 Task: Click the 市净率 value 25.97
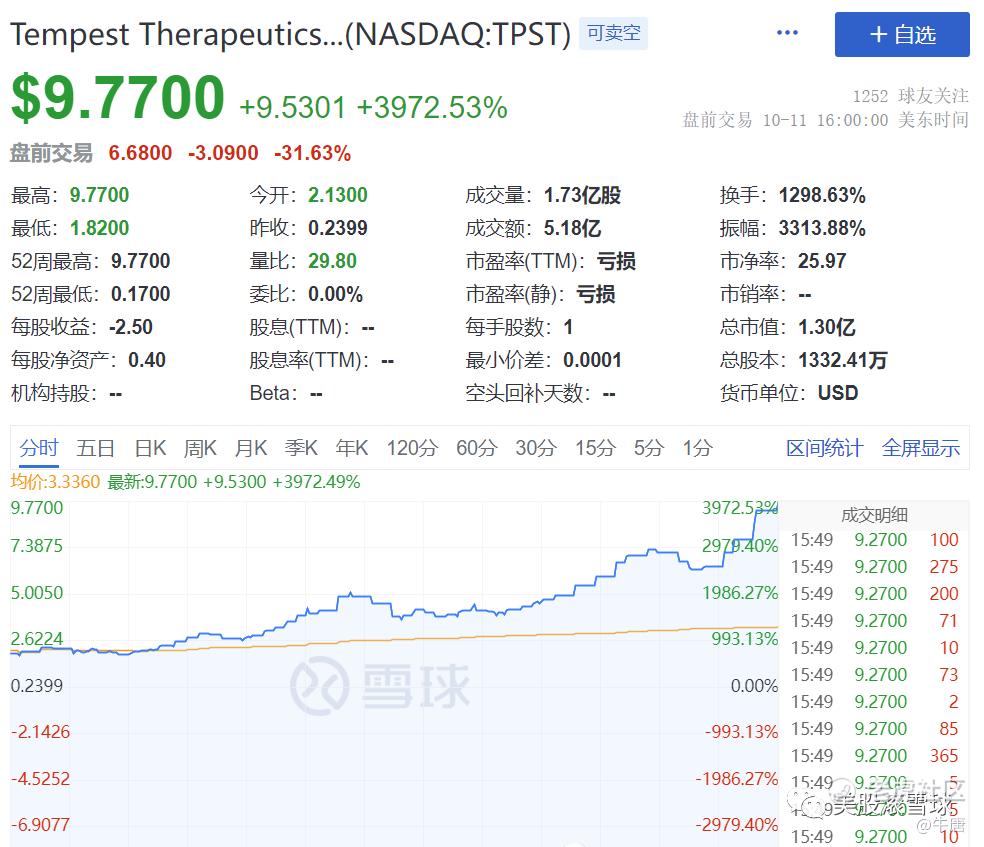[x=822, y=261]
